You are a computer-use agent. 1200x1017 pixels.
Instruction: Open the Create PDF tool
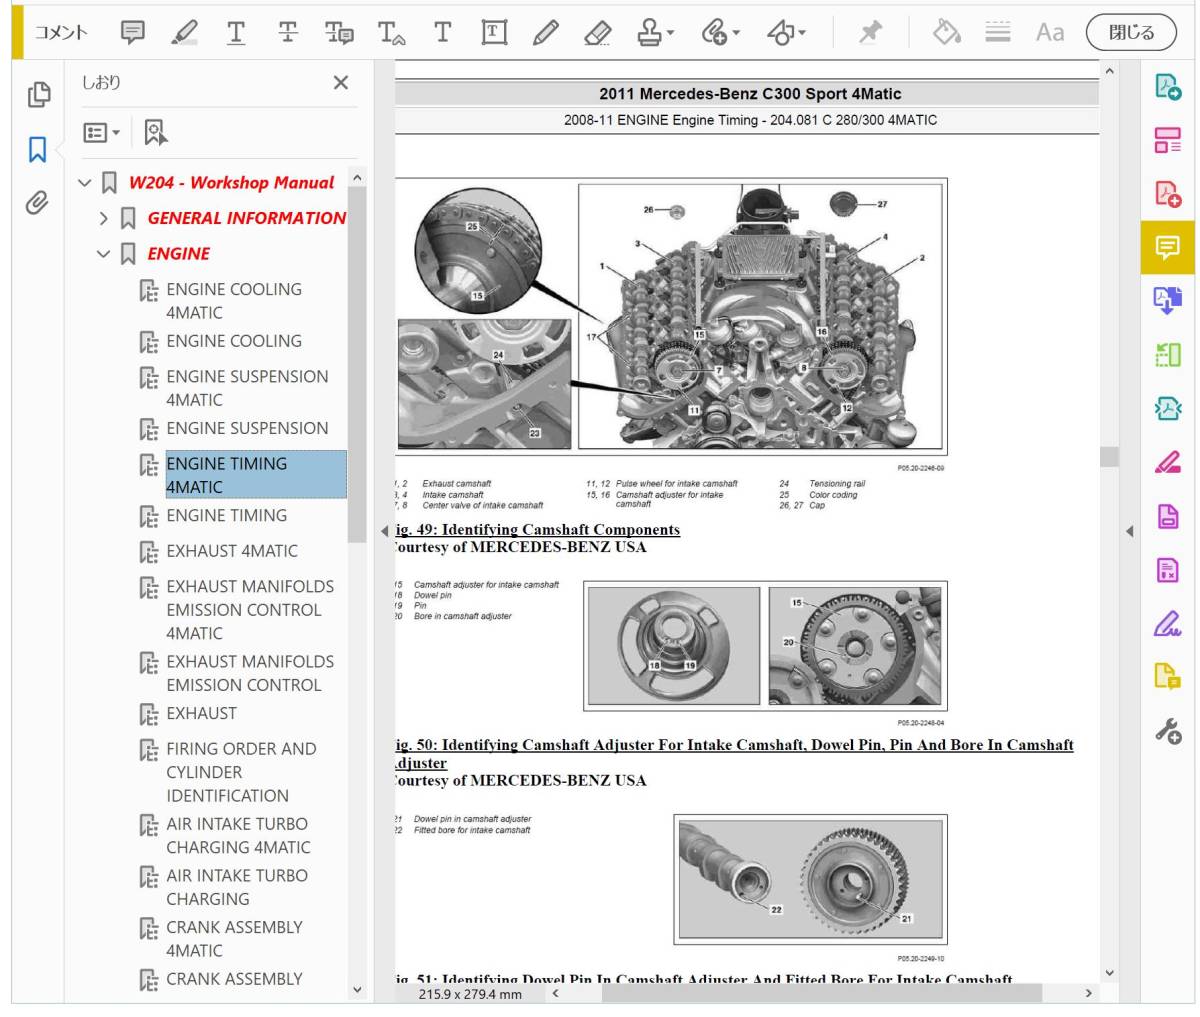coord(1168,87)
